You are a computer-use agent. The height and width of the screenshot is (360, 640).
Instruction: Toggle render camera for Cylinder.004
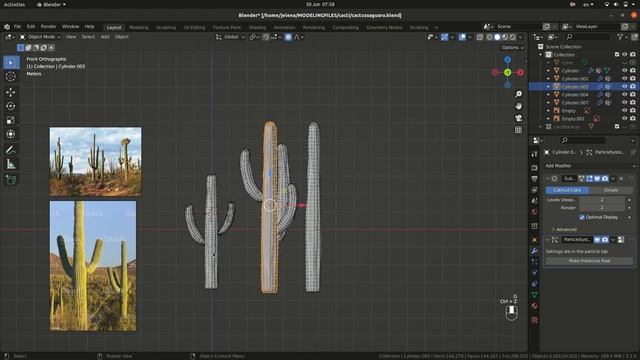(633, 95)
